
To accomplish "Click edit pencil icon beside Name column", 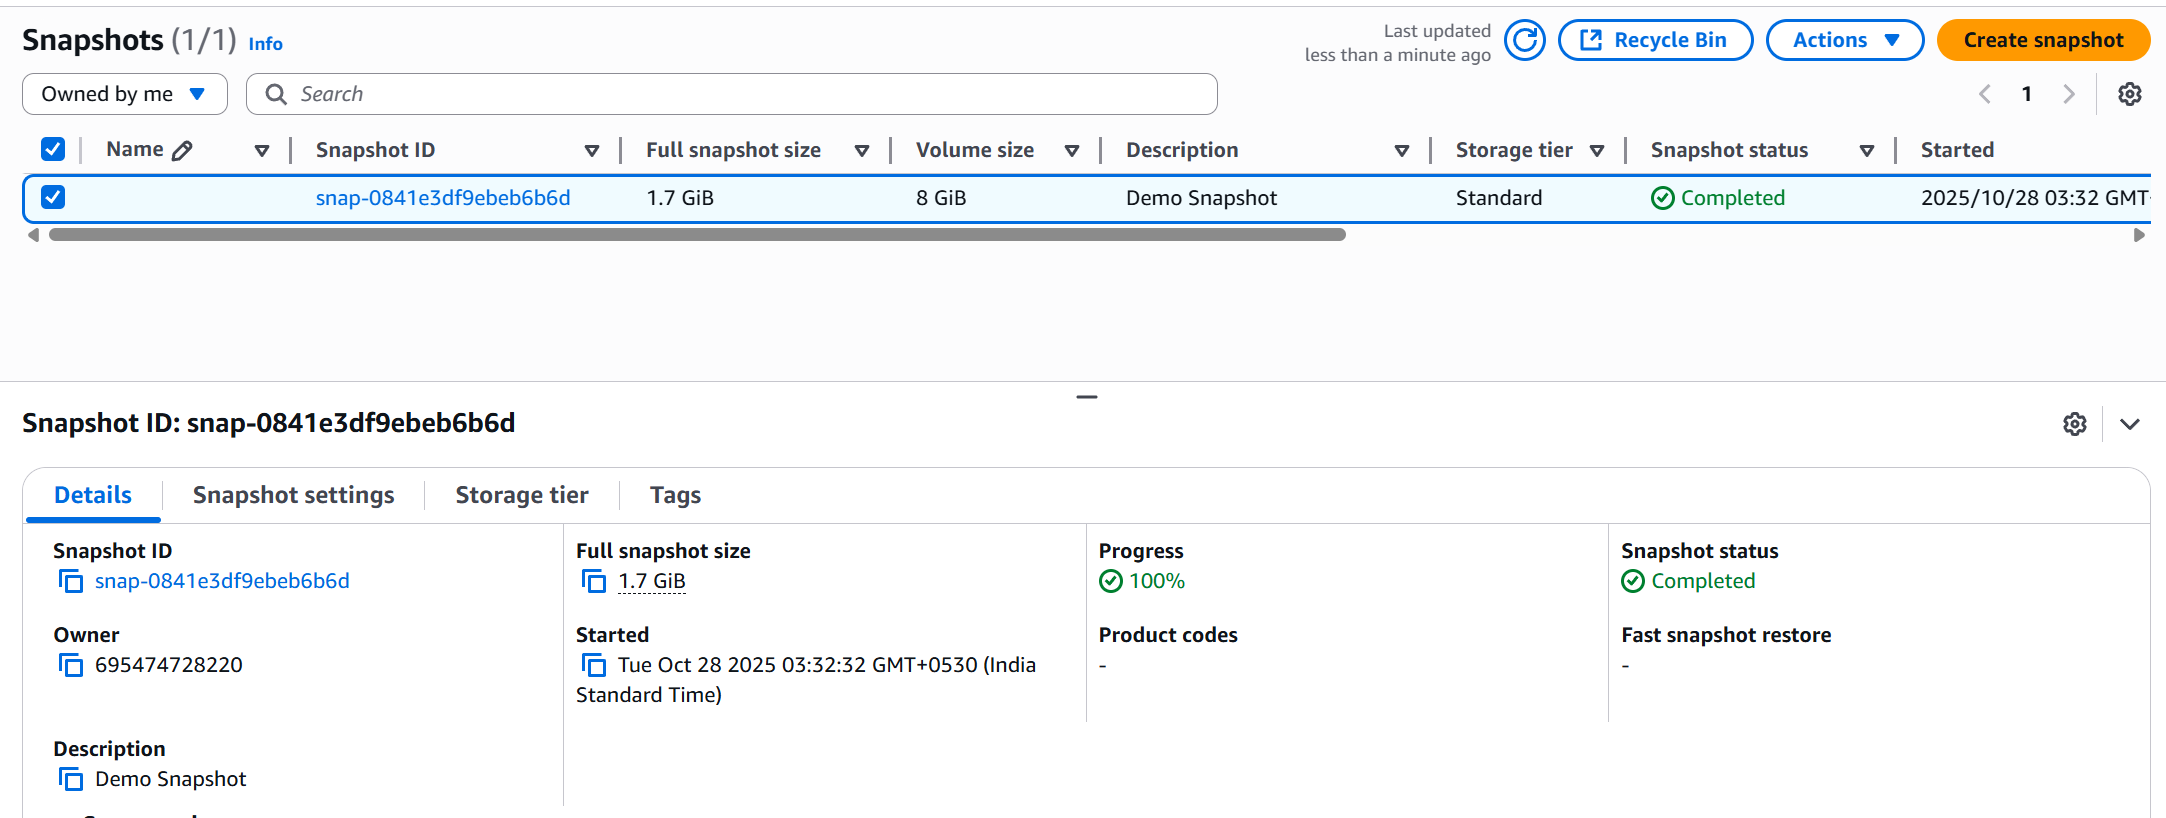I will coord(182,151).
